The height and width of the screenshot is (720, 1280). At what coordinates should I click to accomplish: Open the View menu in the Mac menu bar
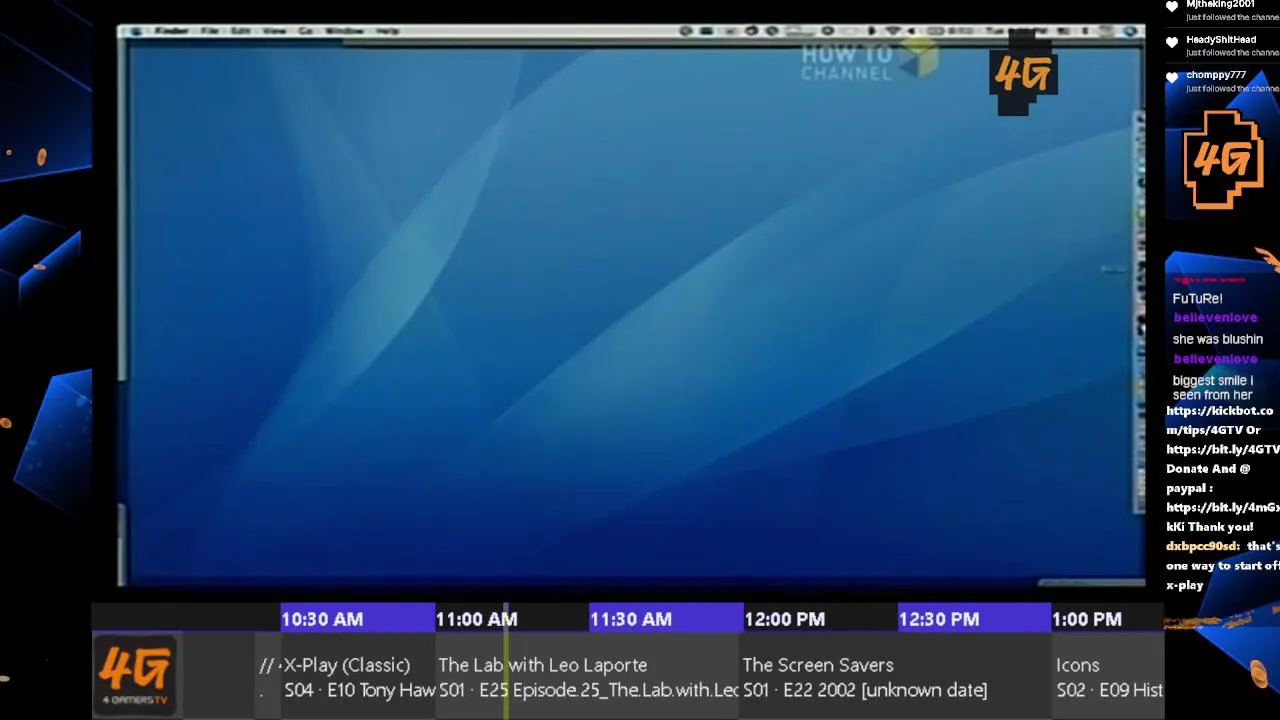274,31
